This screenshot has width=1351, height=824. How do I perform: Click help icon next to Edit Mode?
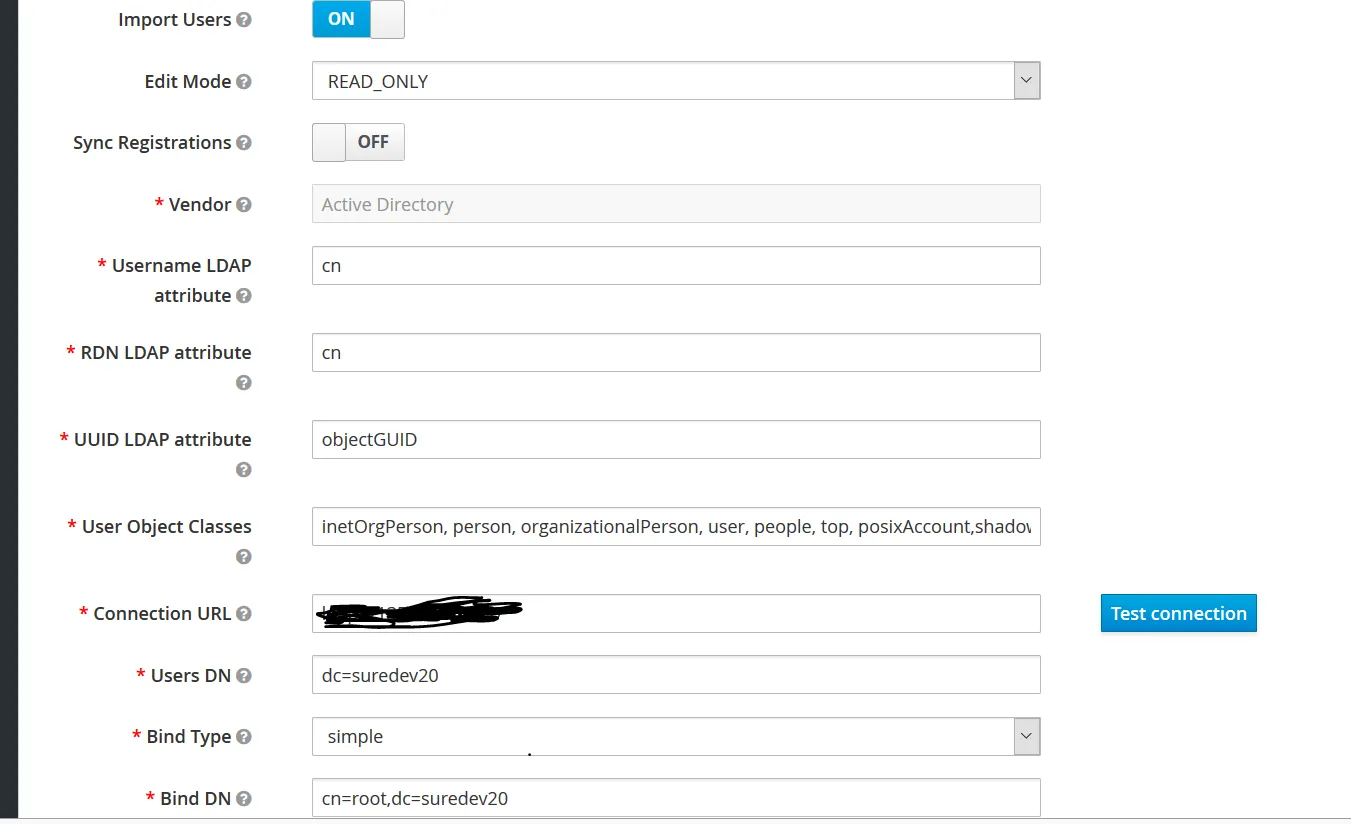pyautogui.click(x=244, y=82)
